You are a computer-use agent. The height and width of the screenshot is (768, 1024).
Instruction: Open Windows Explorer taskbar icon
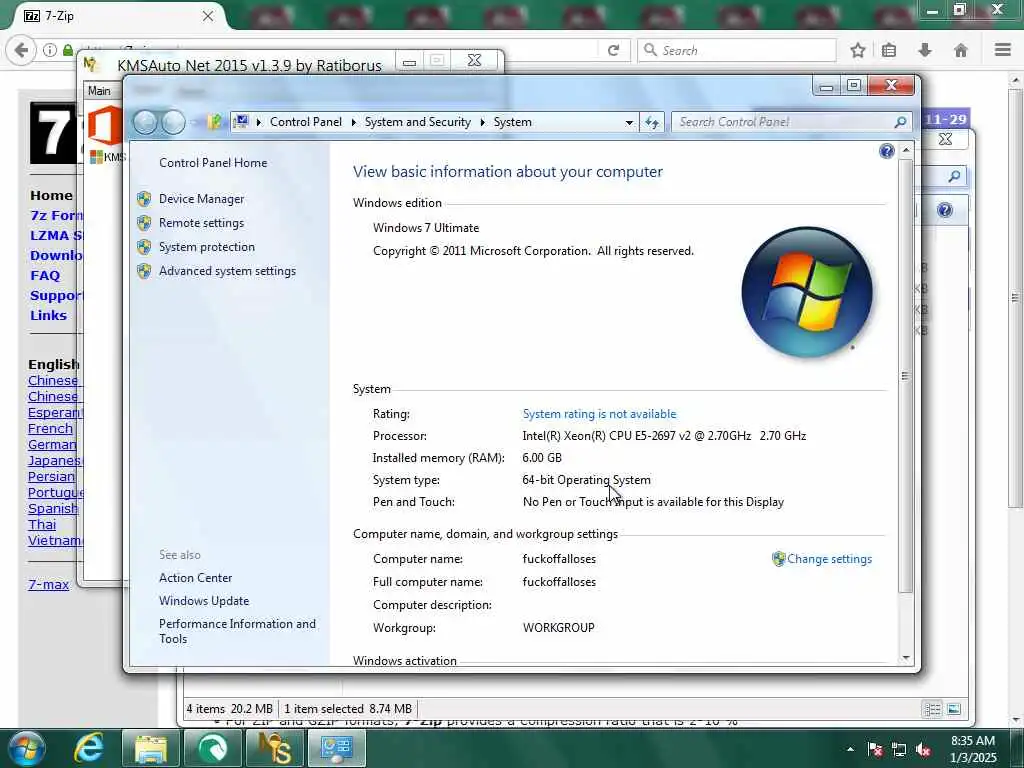(x=151, y=748)
